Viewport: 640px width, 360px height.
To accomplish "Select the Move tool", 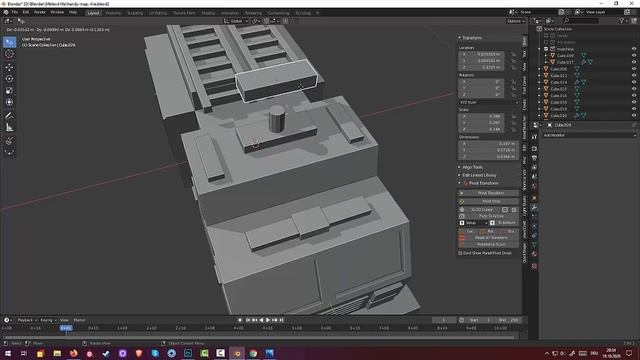I will 9,67.
